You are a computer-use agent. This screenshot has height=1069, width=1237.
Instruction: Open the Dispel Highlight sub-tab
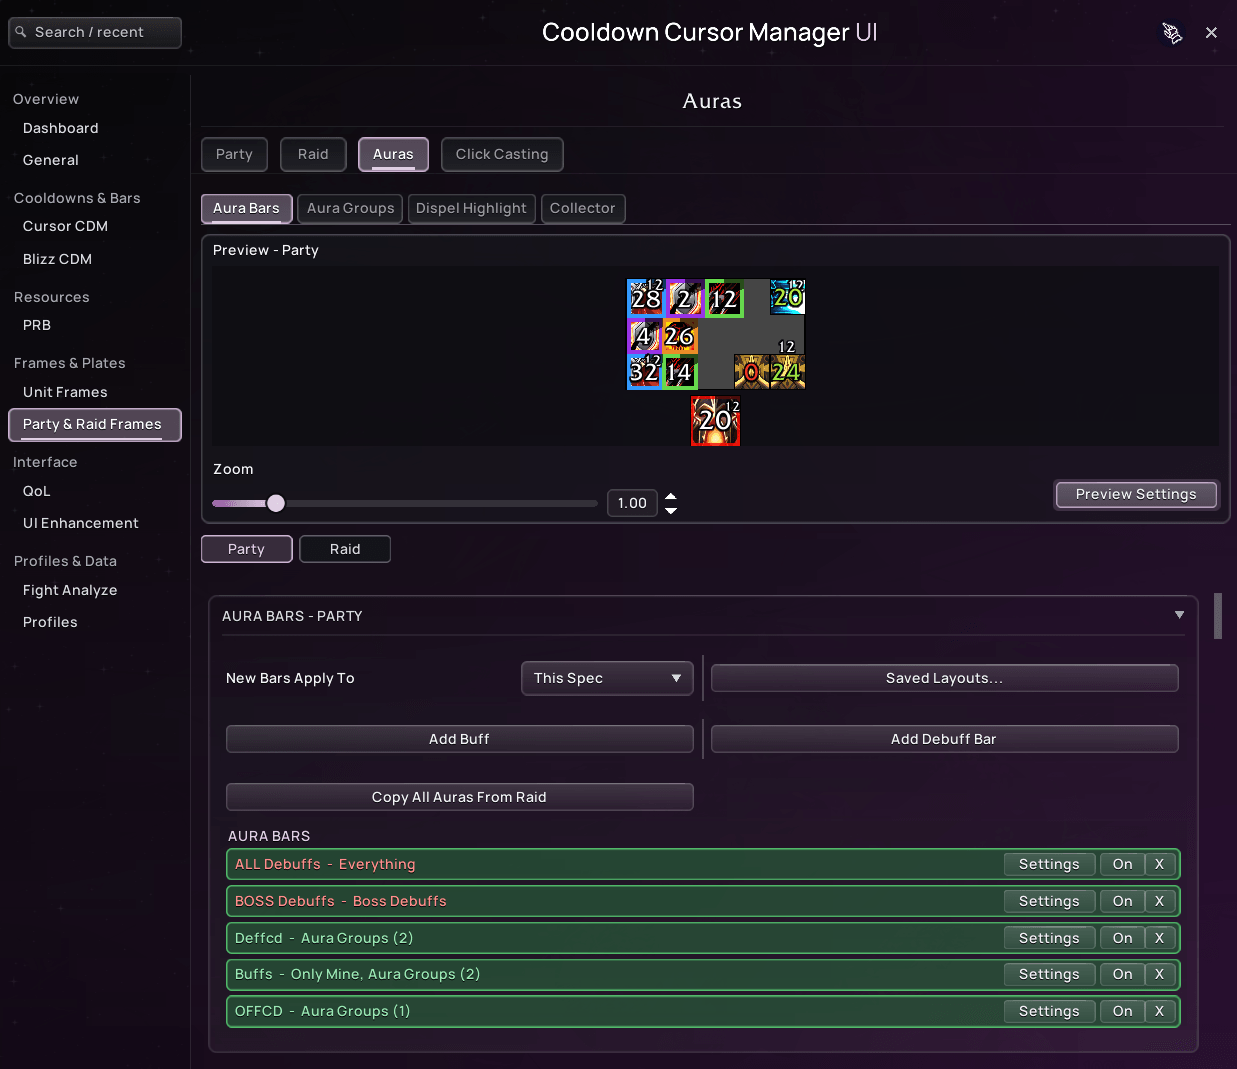pyautogui.click(x=471, y=208)
